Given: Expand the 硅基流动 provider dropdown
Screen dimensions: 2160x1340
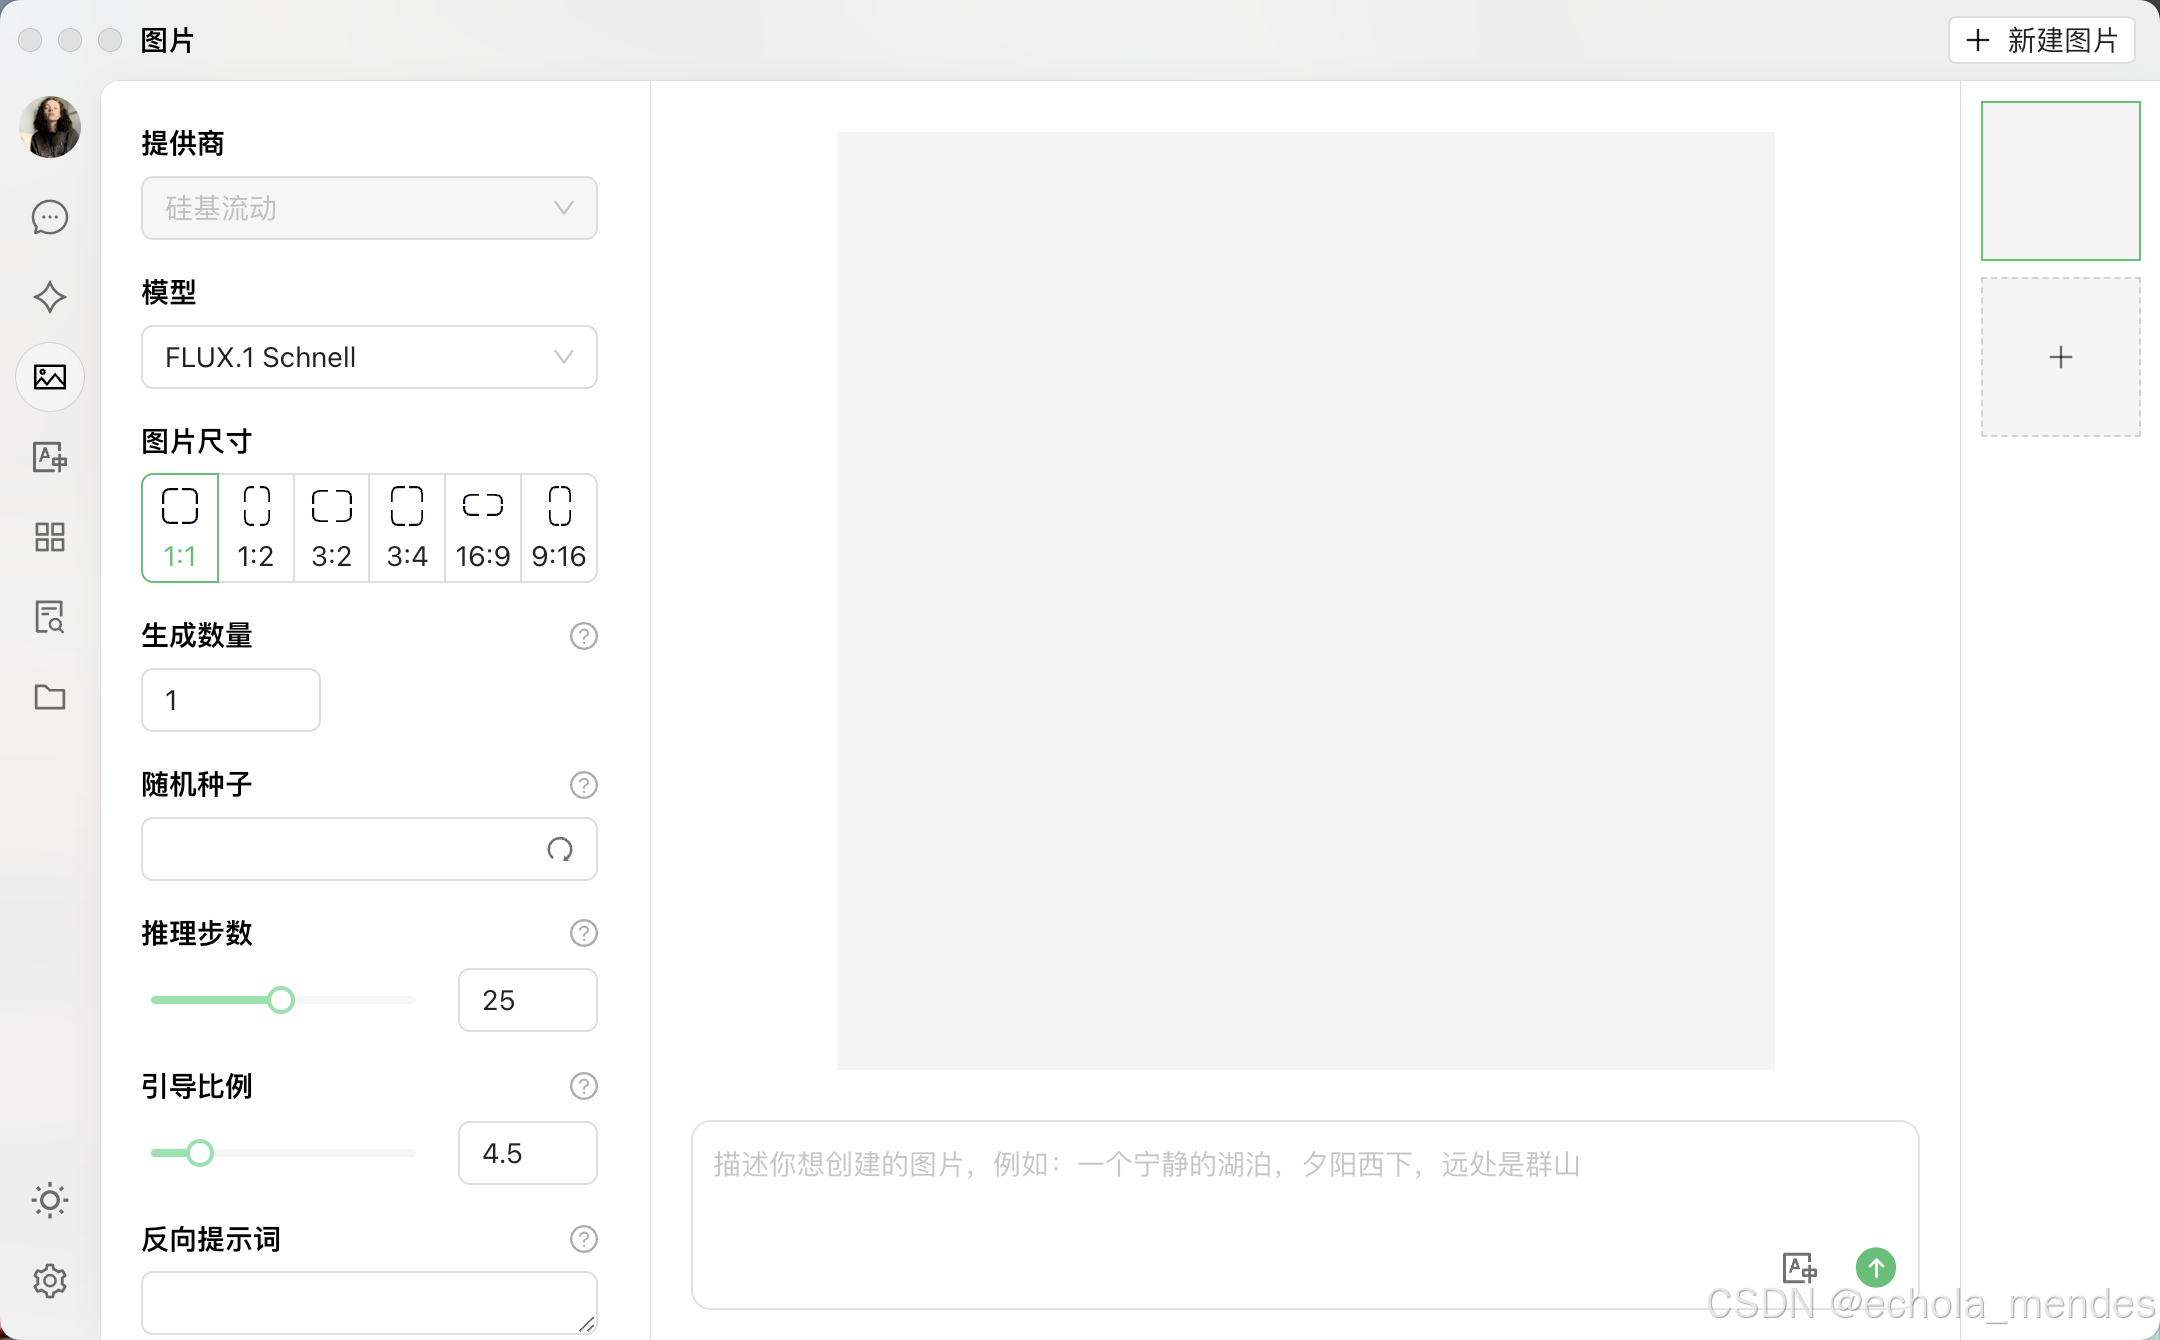Looking at the screenshot, I should pyautogui.click(x=369, y=208).
